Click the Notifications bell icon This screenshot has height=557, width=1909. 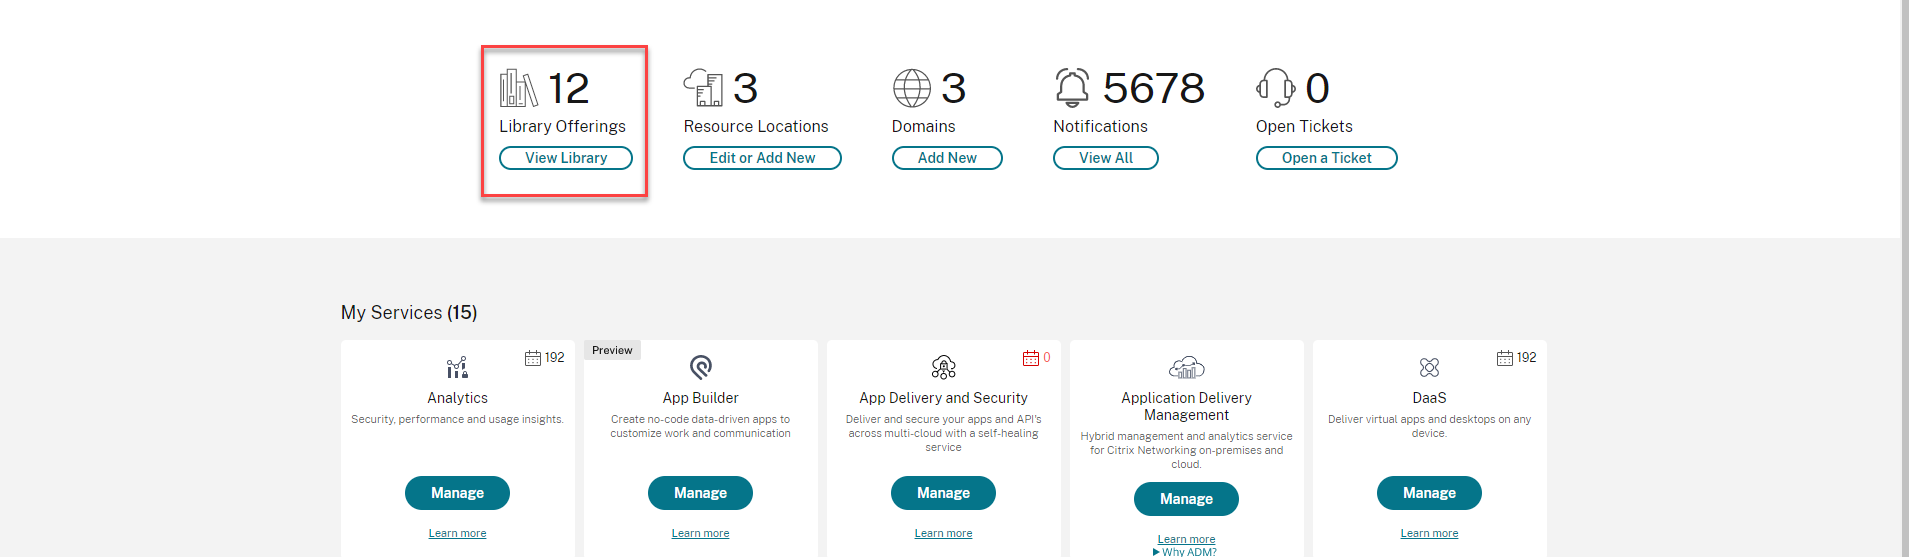pos(1072,88)
